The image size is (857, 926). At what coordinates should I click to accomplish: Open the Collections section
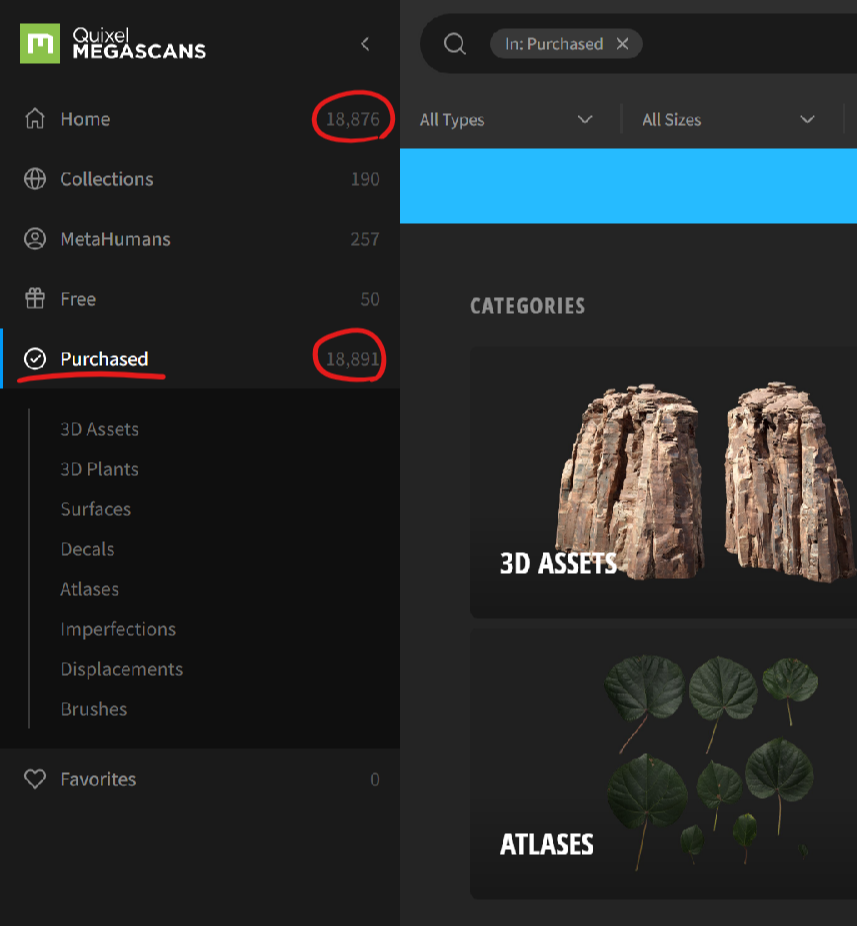click(200, 179)
